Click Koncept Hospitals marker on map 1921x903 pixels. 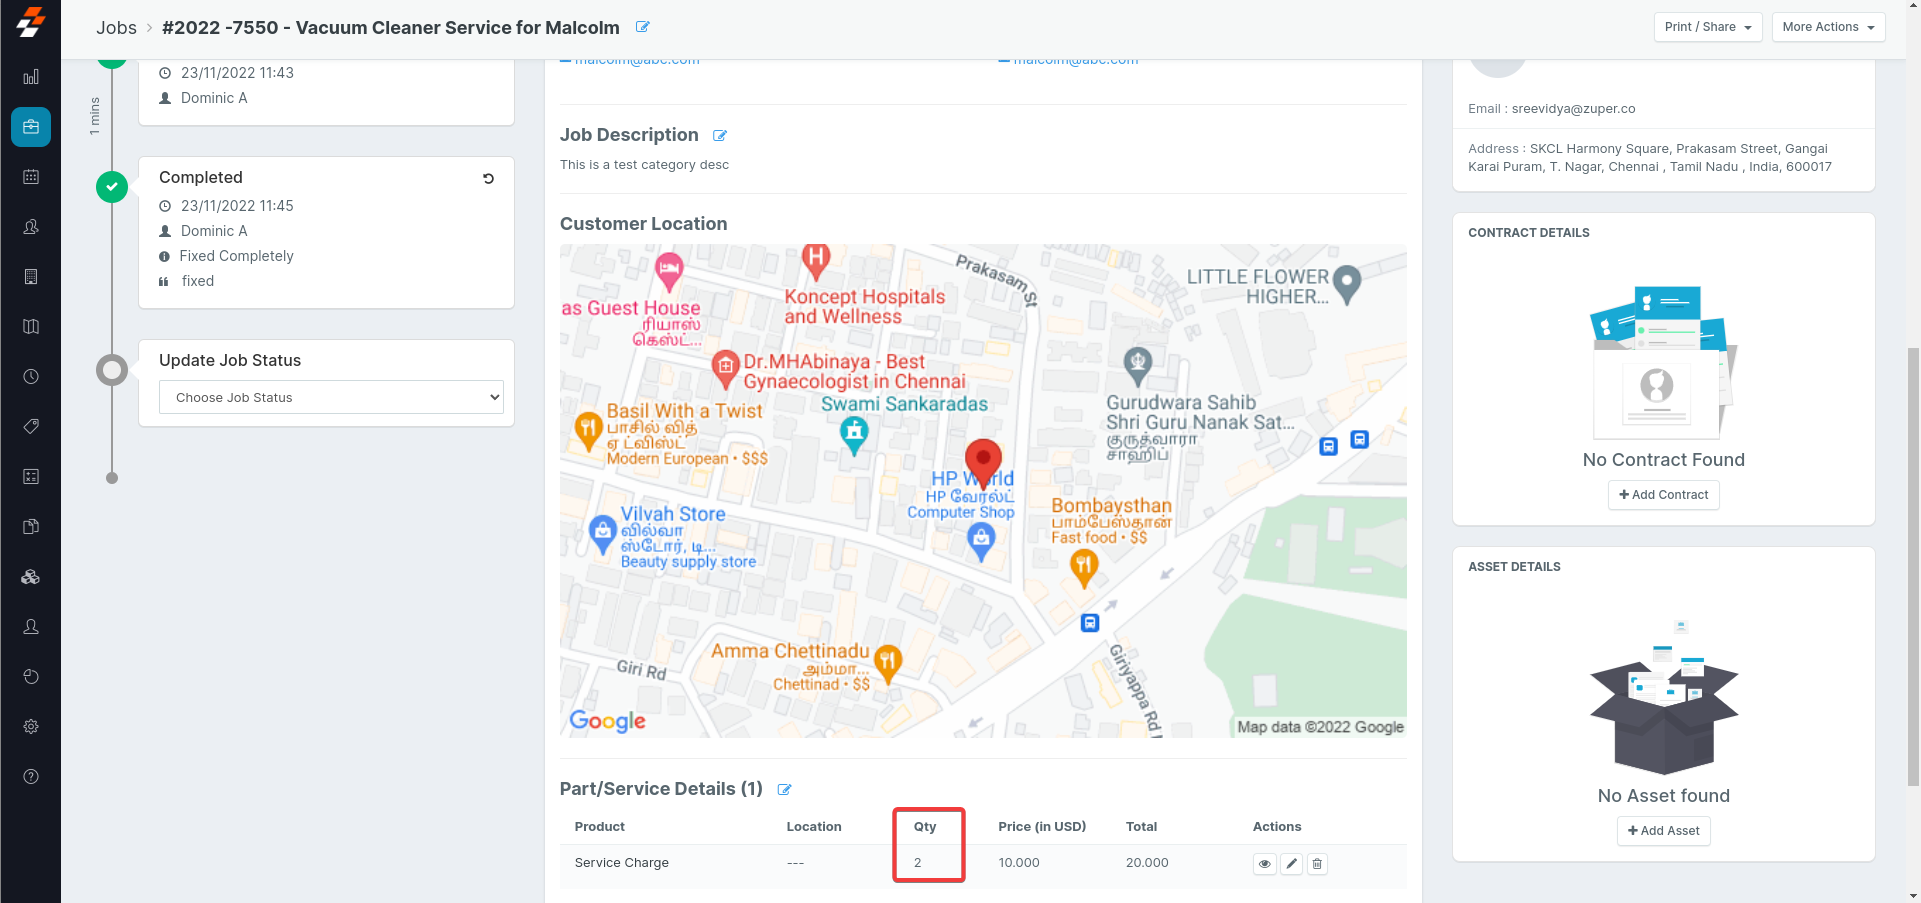click(x=816, y=262)
